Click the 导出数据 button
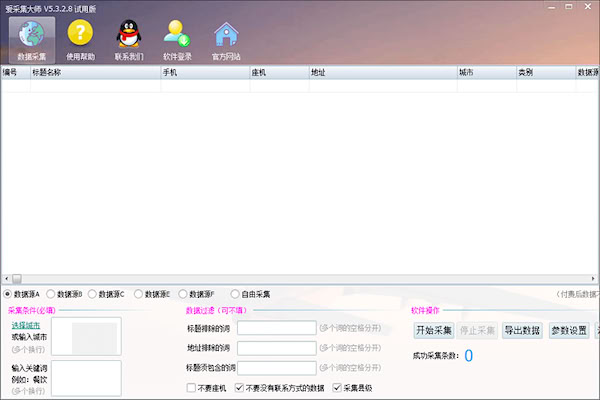The height and width of the screenshot is (400, 600). (x=522, y=330)
